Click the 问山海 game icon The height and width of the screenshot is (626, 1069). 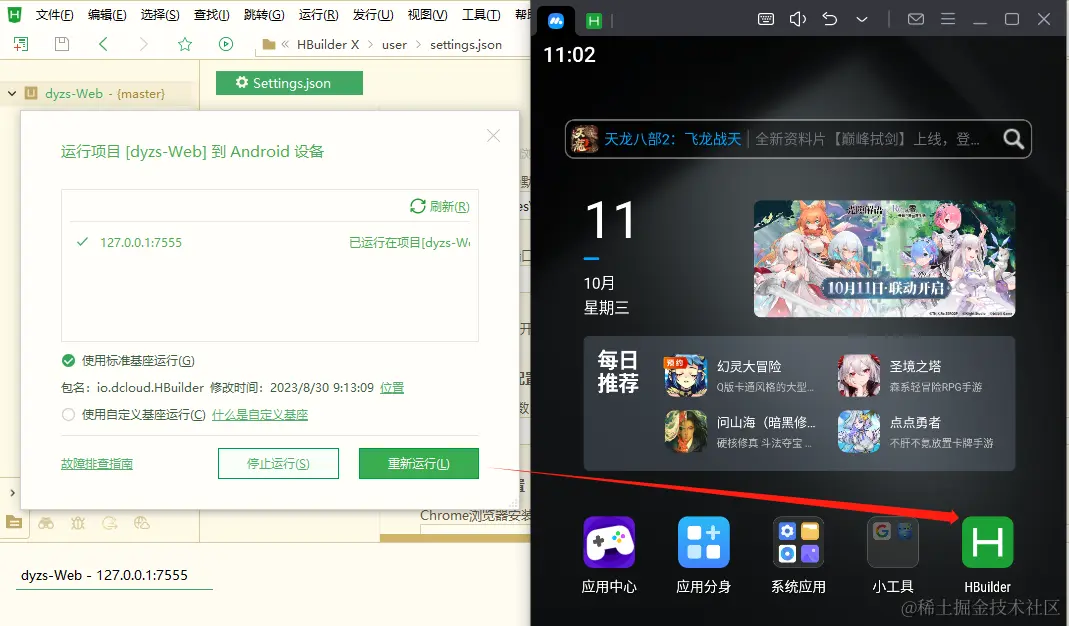686,431
